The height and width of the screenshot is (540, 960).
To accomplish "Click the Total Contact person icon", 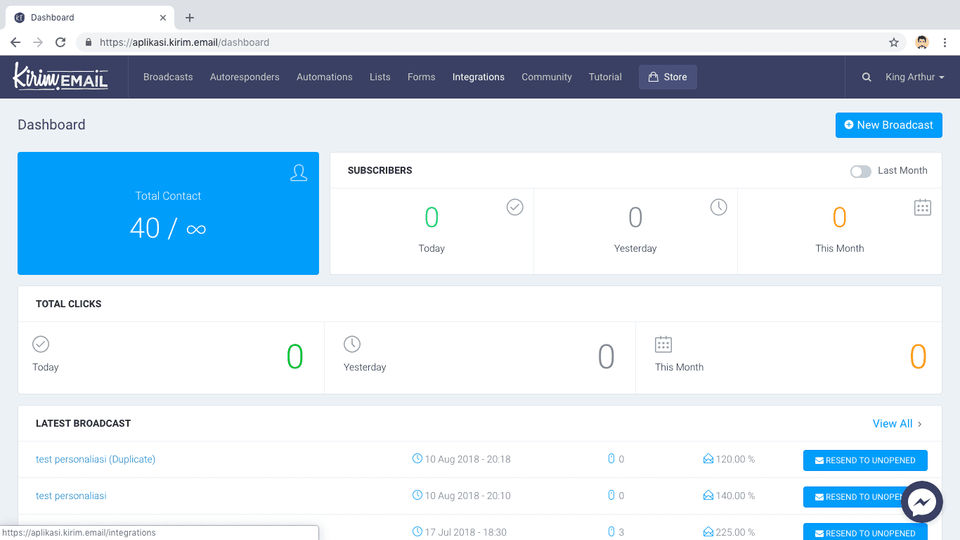I will pyautogui.click(x=299, y=173).
